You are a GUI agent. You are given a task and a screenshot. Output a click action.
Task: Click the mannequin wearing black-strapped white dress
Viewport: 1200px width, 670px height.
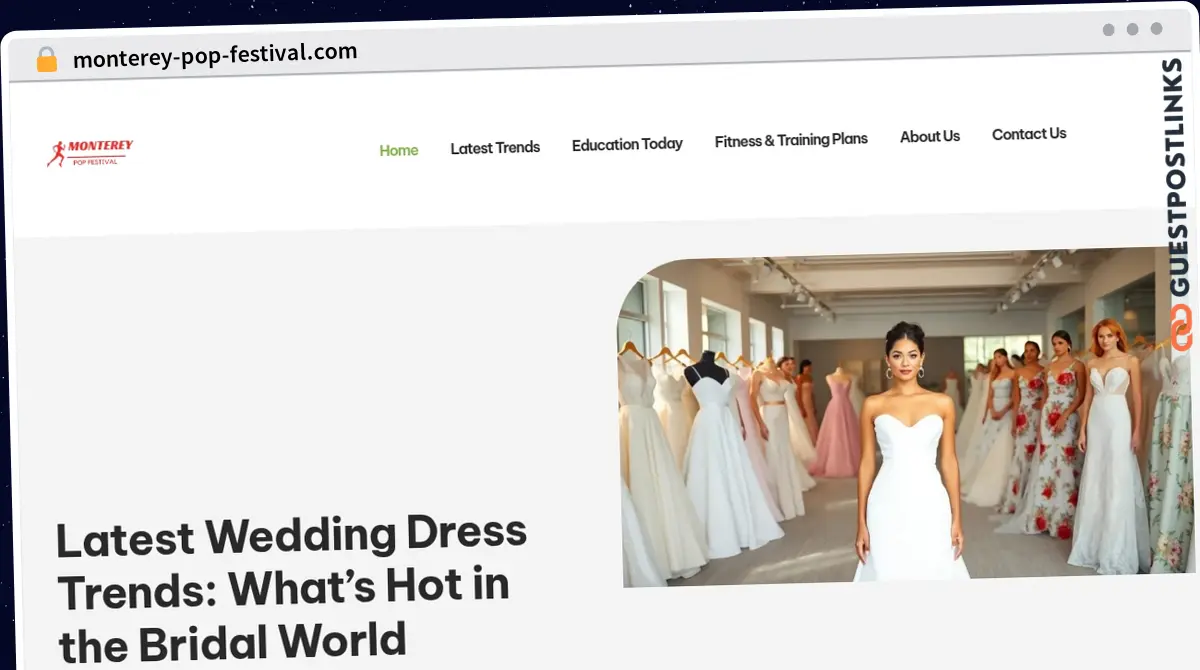(x=718, y=460)
